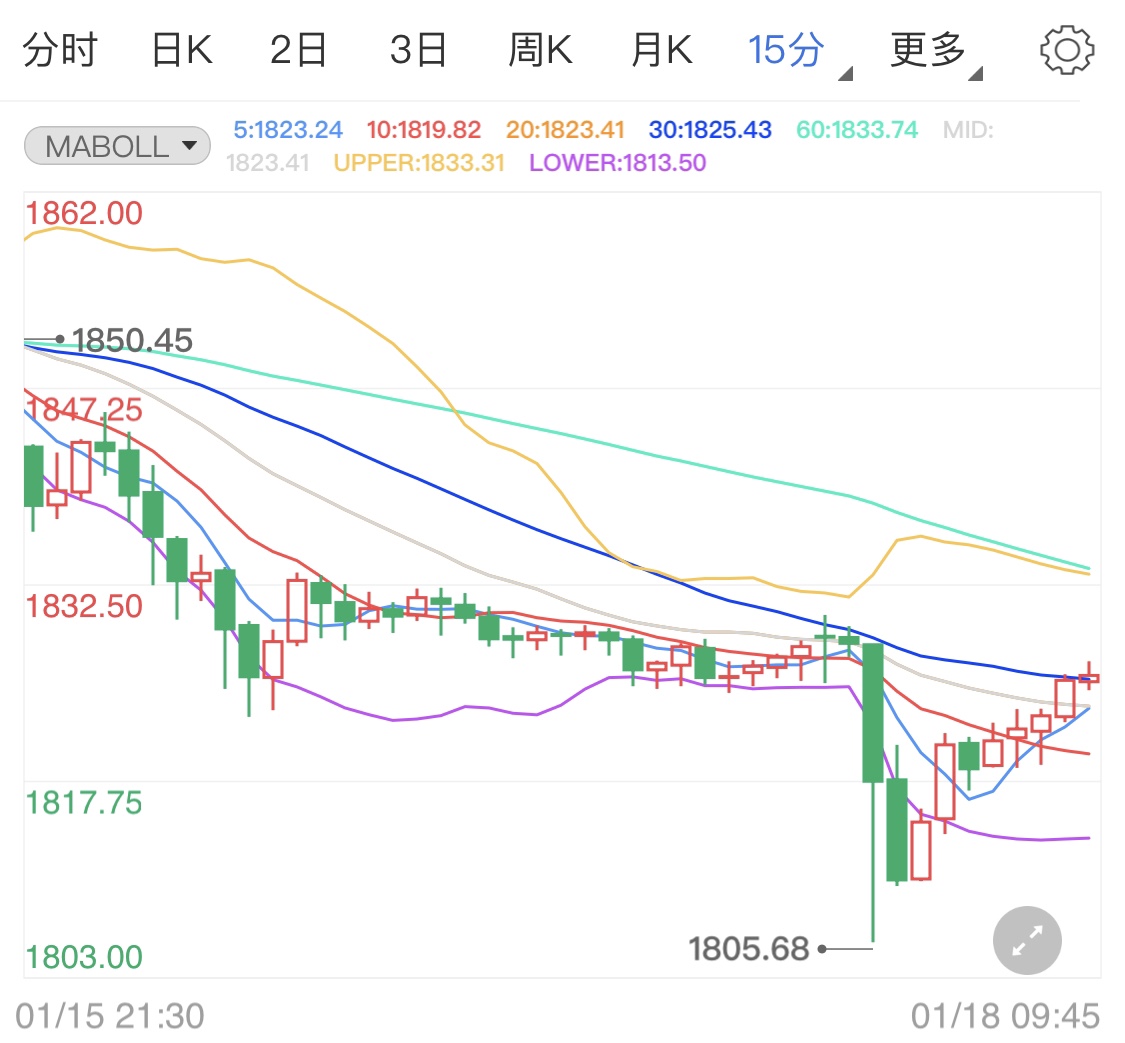The height and width of the screenshot is (1043, 1125).
Task: Open the chart settings gear
Action: tap(1066, 48)
